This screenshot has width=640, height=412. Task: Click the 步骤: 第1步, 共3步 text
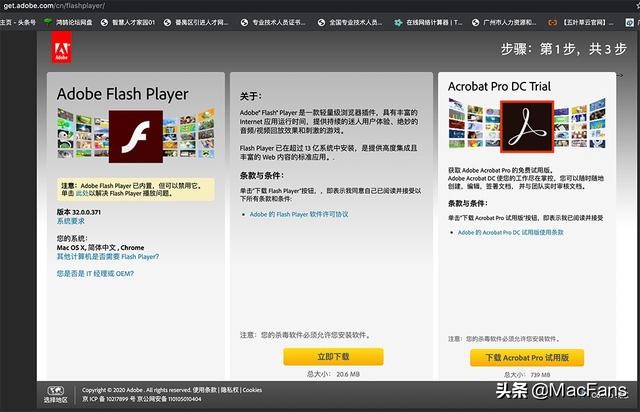[x=564, y=49]
